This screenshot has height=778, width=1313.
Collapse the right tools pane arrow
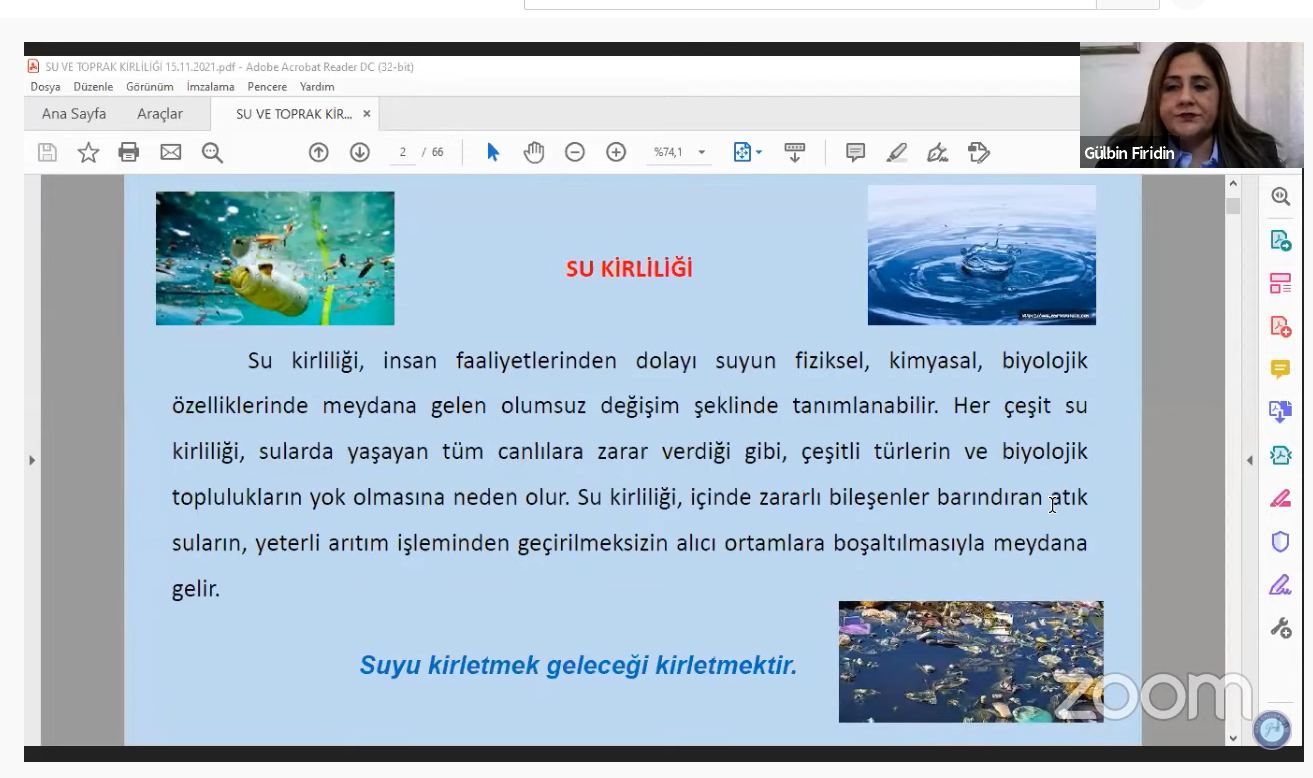[x=1249, y=460]
